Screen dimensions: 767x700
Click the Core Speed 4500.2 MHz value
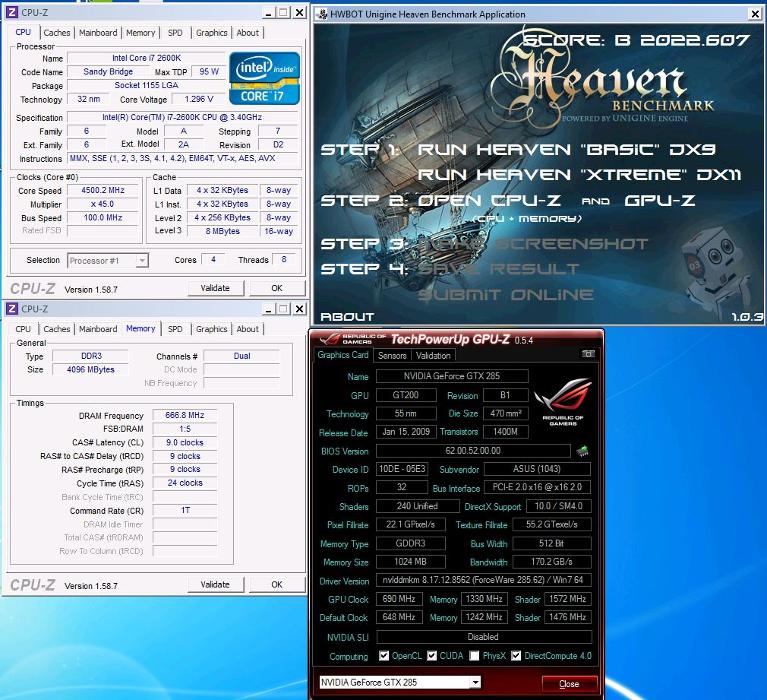(x=103, y=190)
